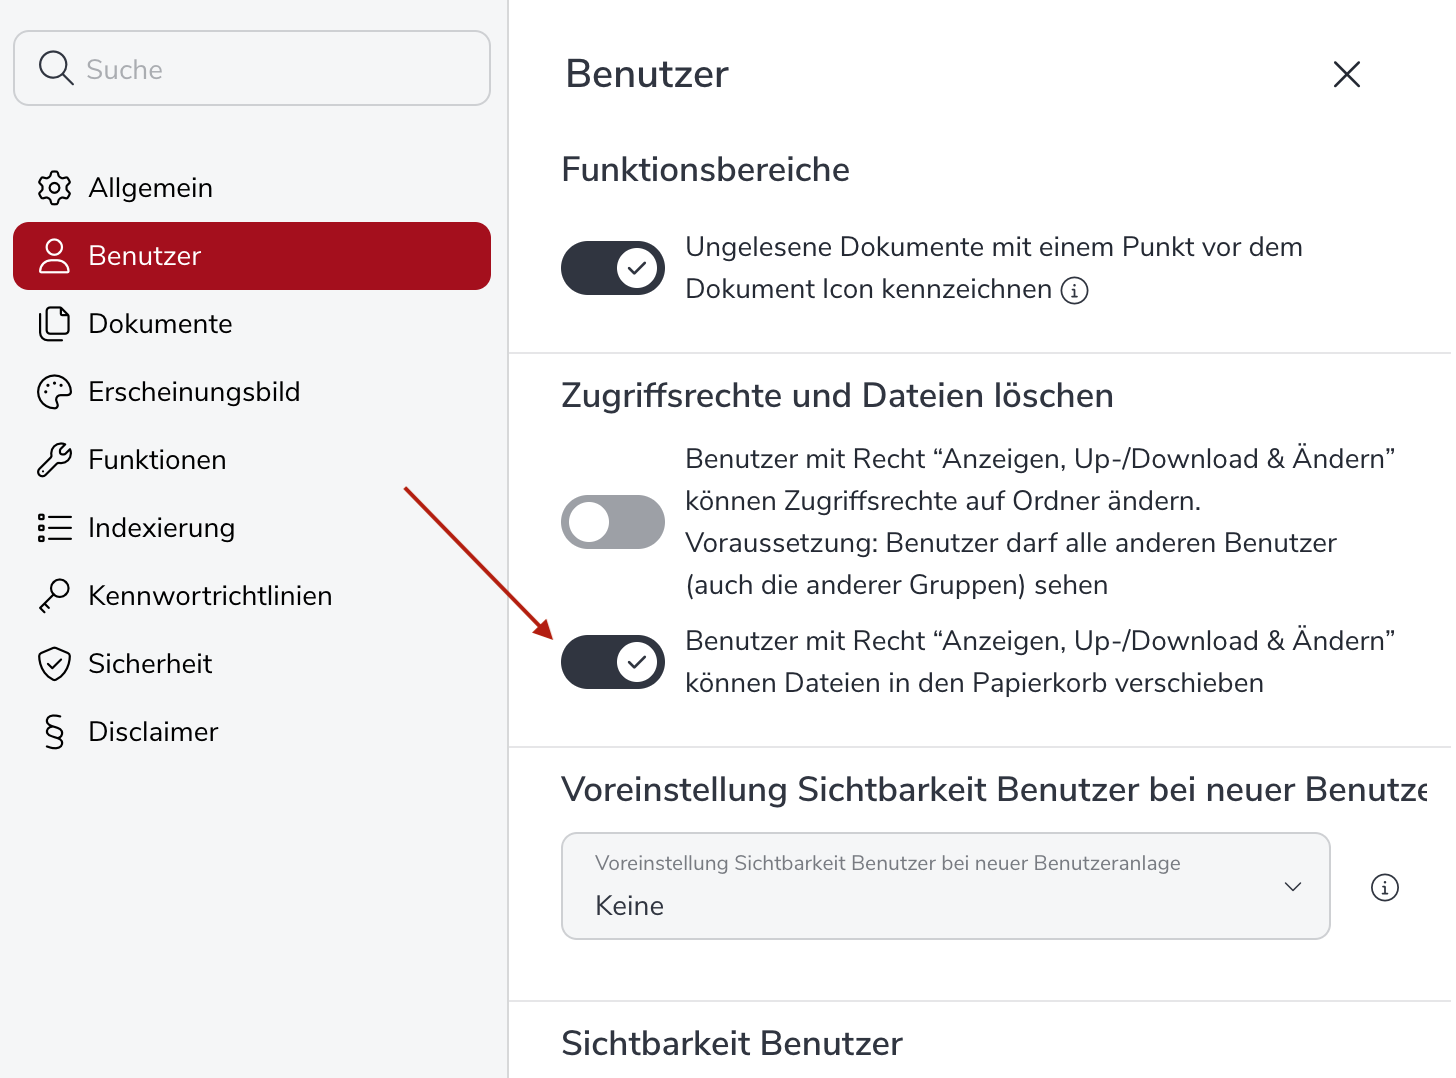Disable the unread documents dot toggle
1456x1078 pixels.
(x=612, y=268)
